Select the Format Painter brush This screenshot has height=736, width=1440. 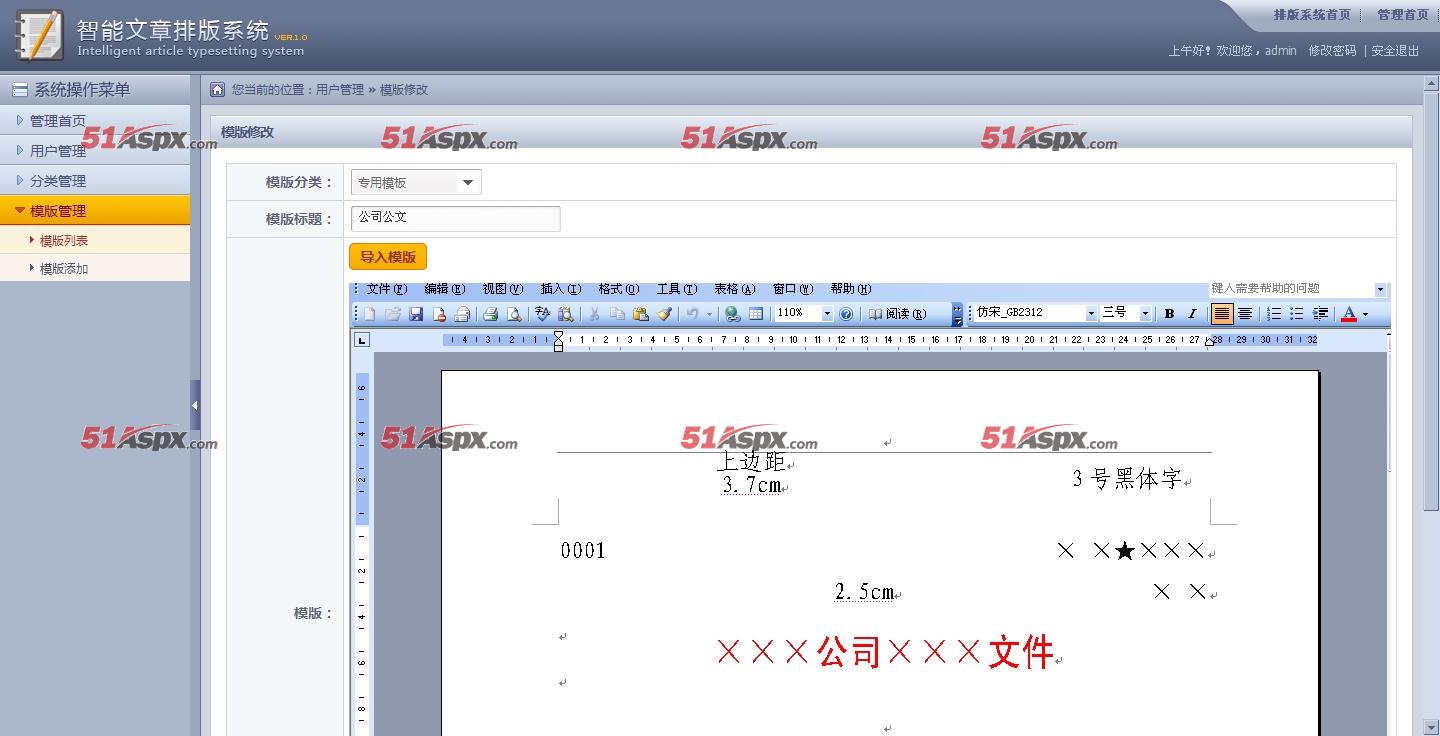[664, 314]
